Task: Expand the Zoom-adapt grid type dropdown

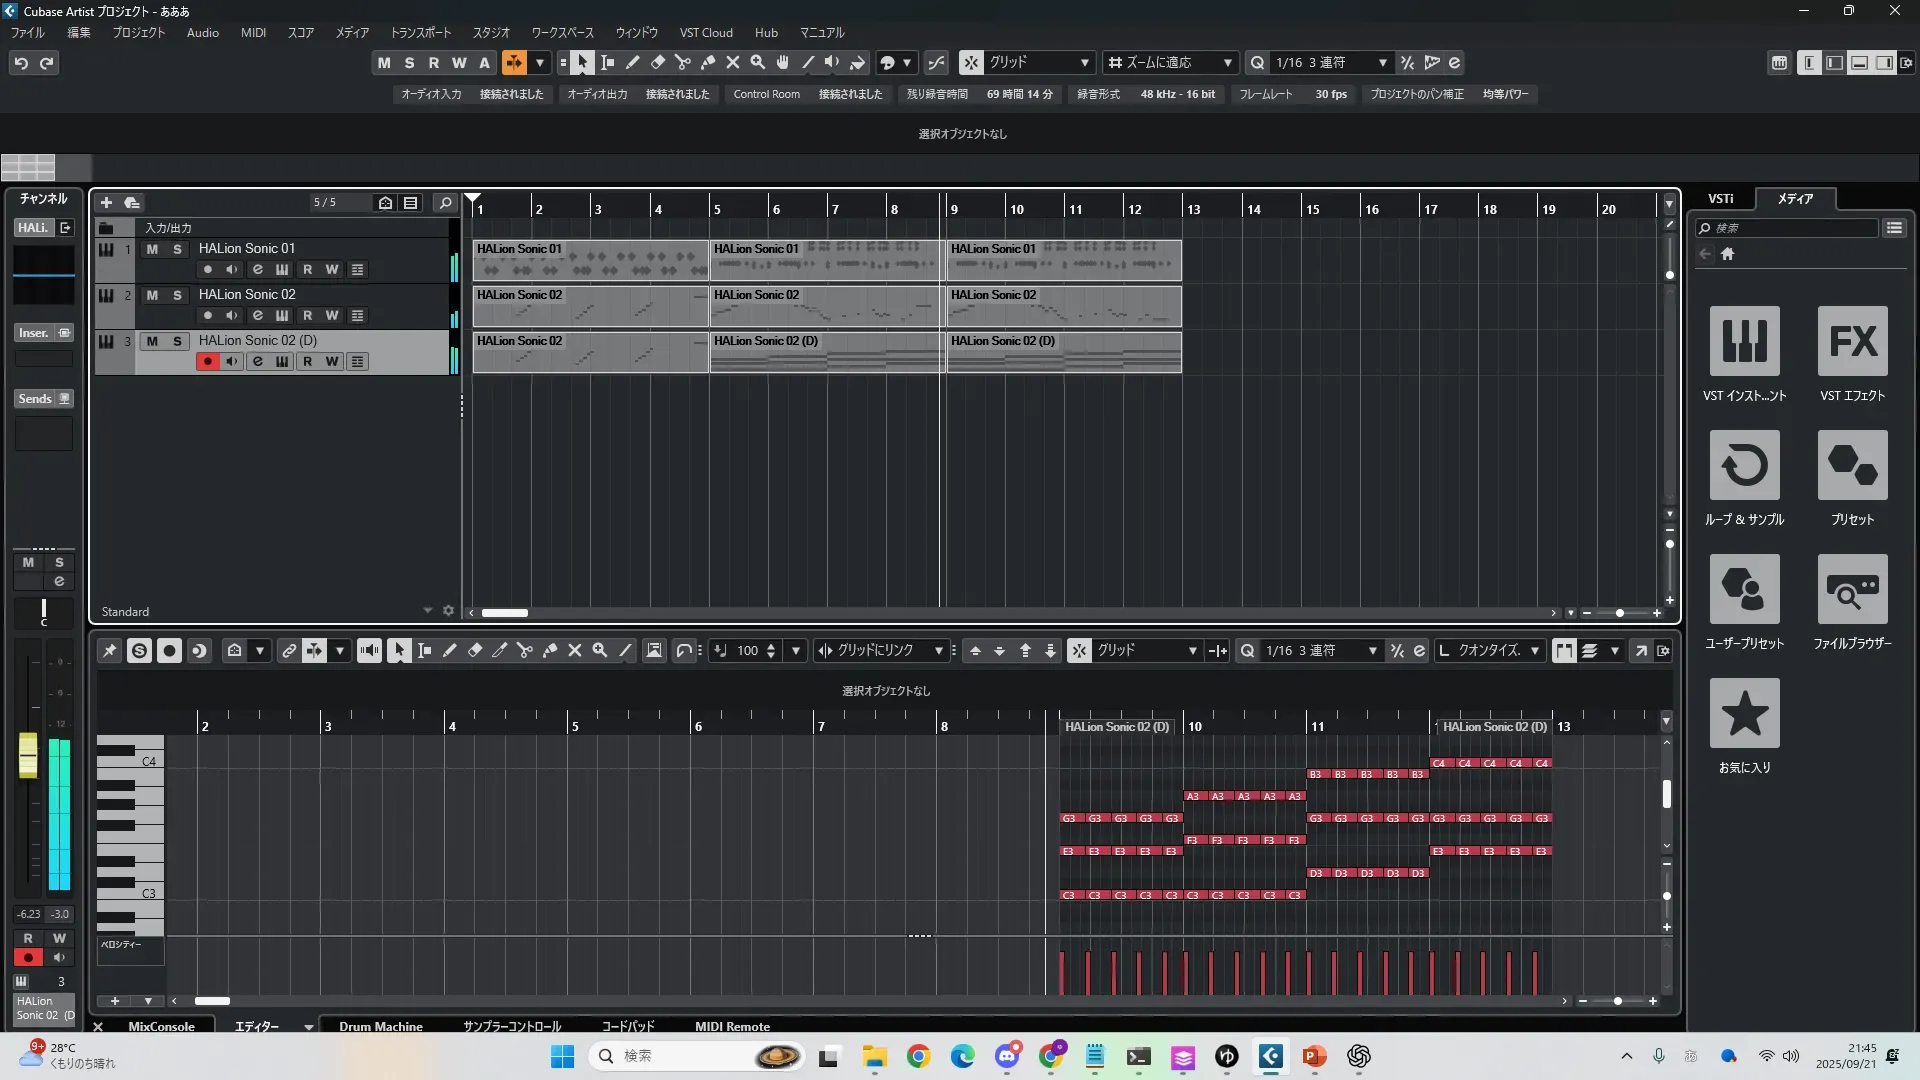Action: (1170, 62)
